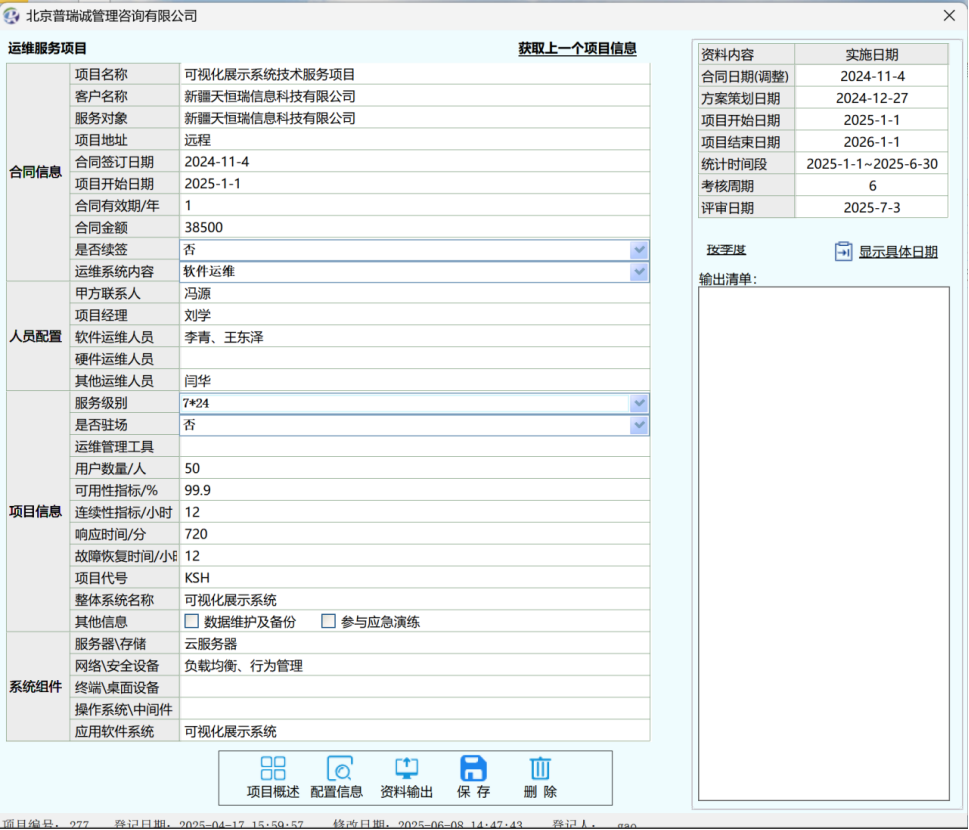Click the 获取上一个项目信息 link
The height and width of the screenshot is (830, 969).
pos(576,48)
